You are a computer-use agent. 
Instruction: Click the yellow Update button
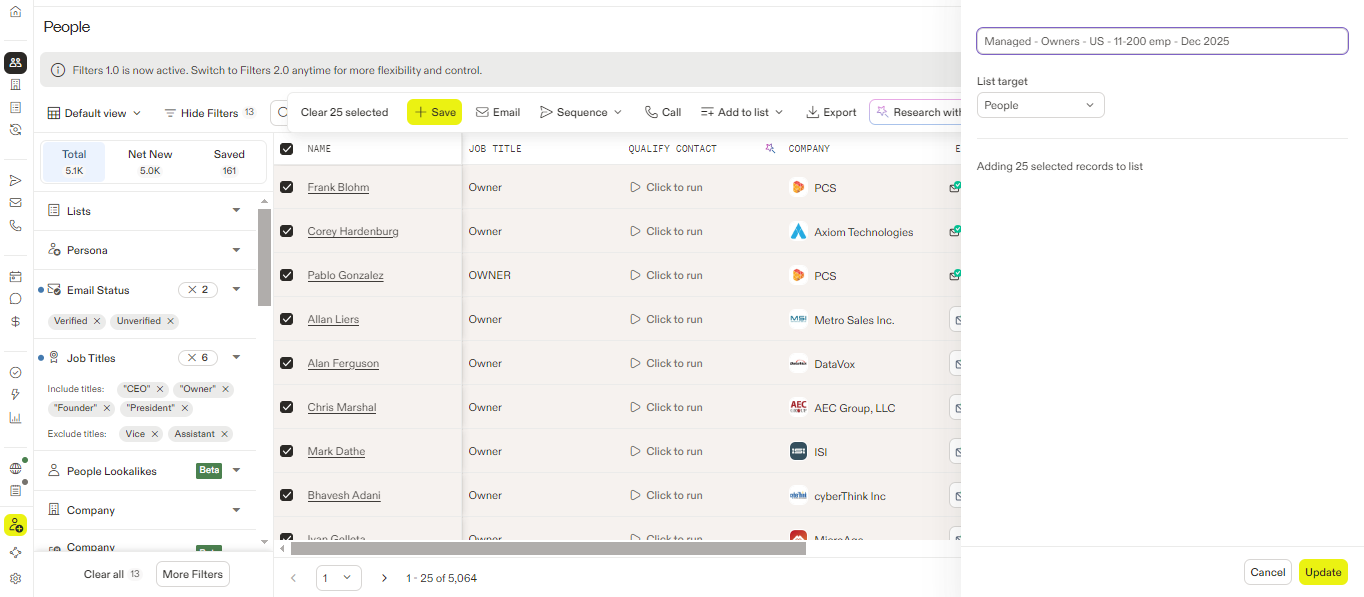pyautogui.click(x=1322, y=572)
